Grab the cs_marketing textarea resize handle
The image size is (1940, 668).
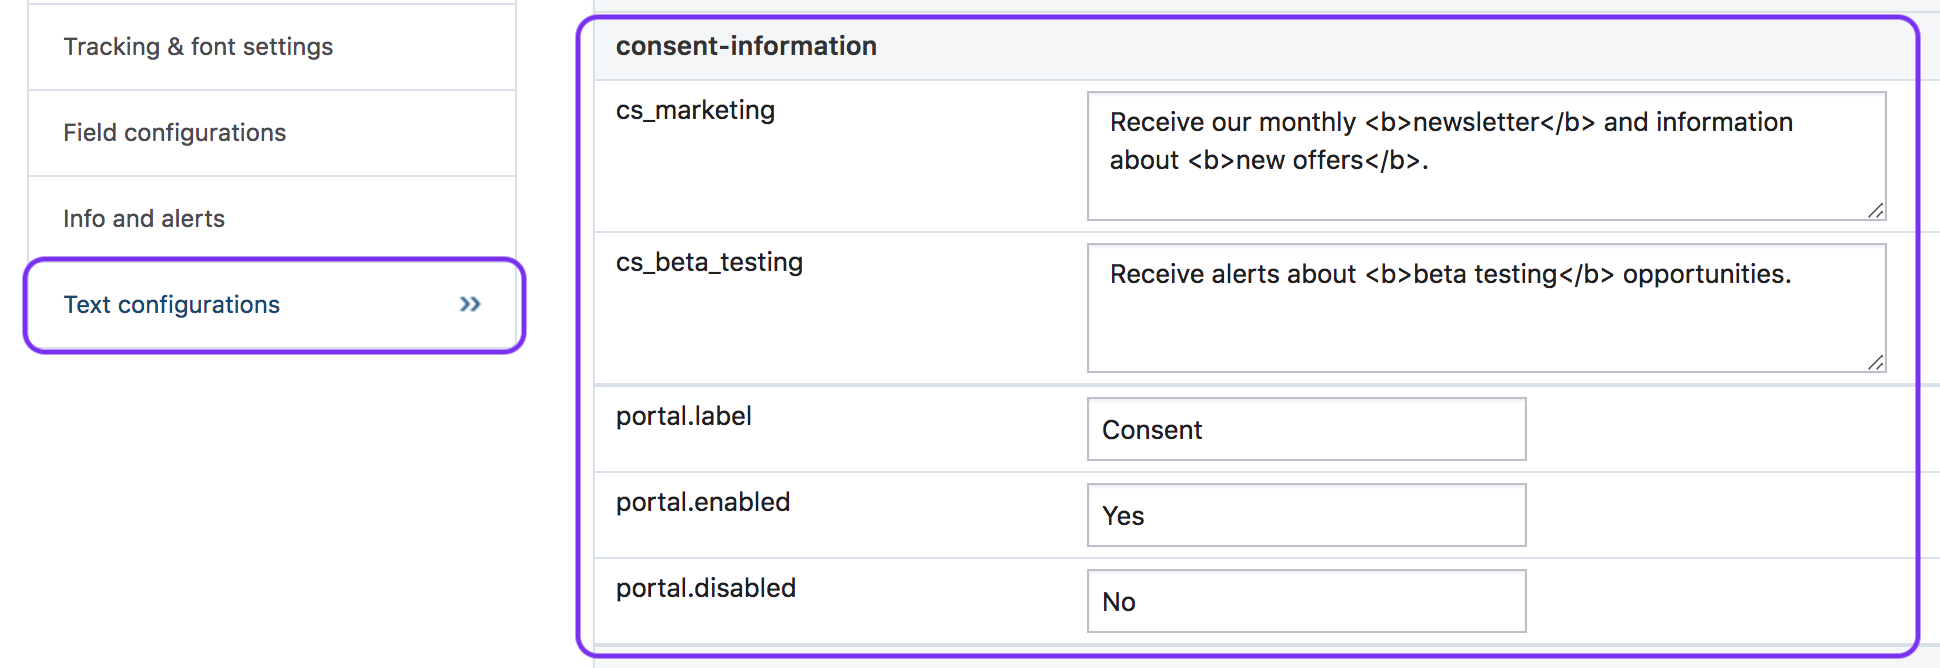1875,210
